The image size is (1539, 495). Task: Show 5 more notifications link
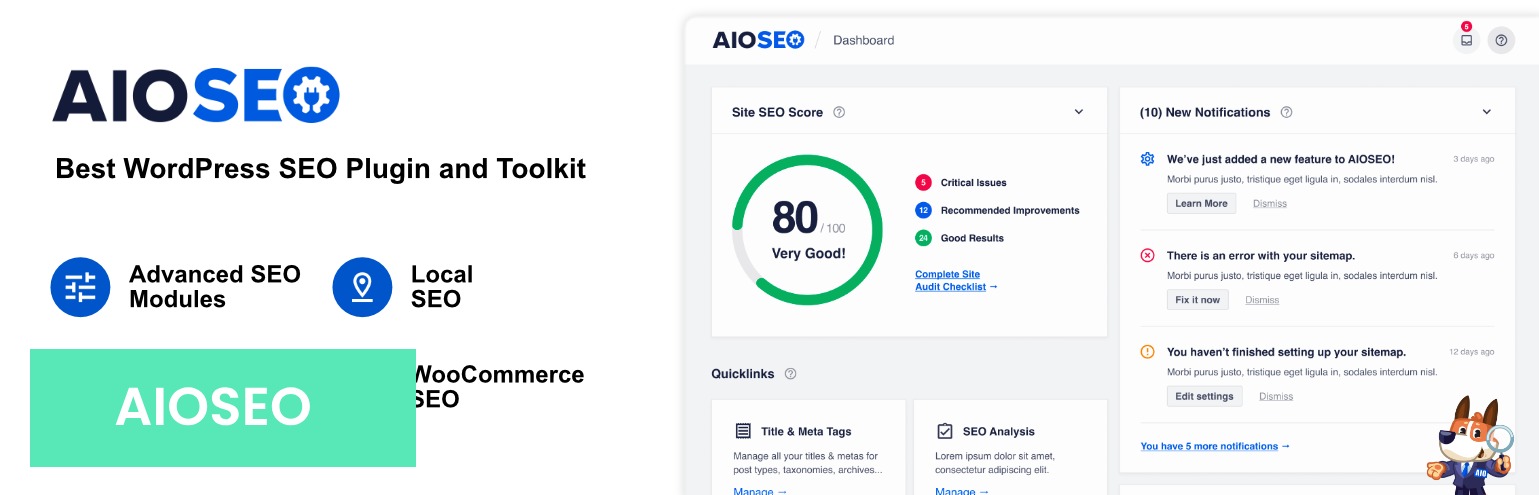tap(1214, 446)
